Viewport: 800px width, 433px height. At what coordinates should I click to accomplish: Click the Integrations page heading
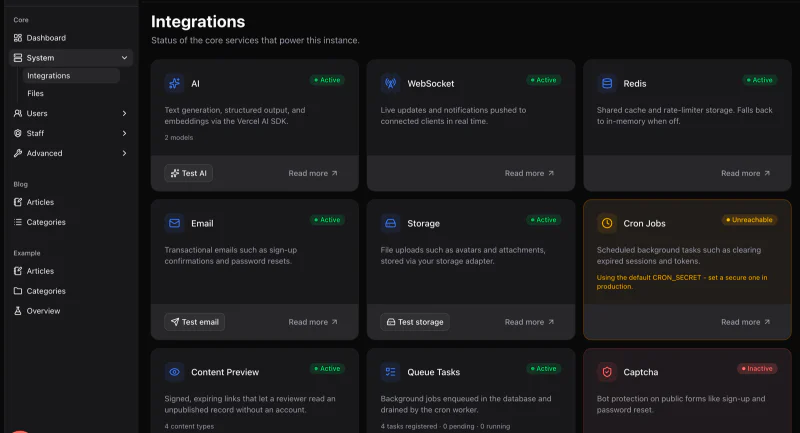point(198,21)
